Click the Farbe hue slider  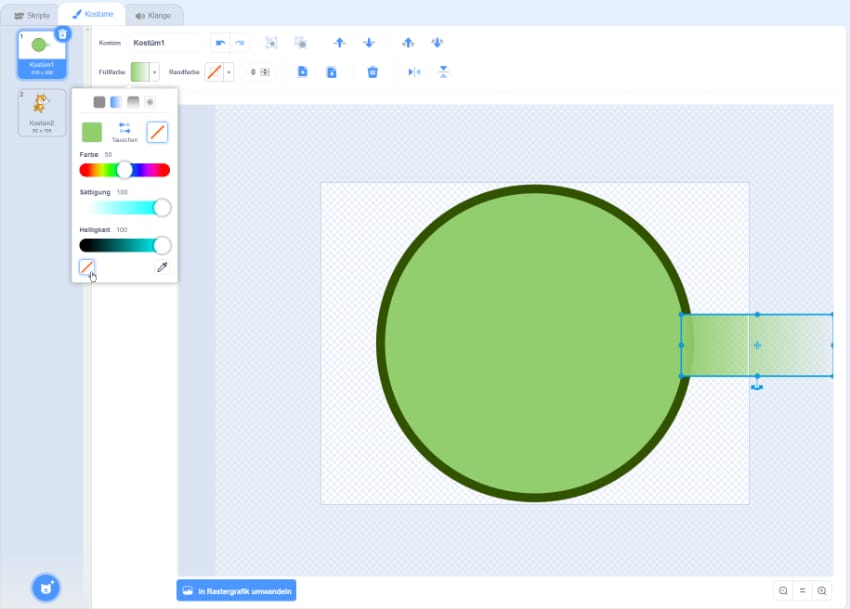coord(125,170)
